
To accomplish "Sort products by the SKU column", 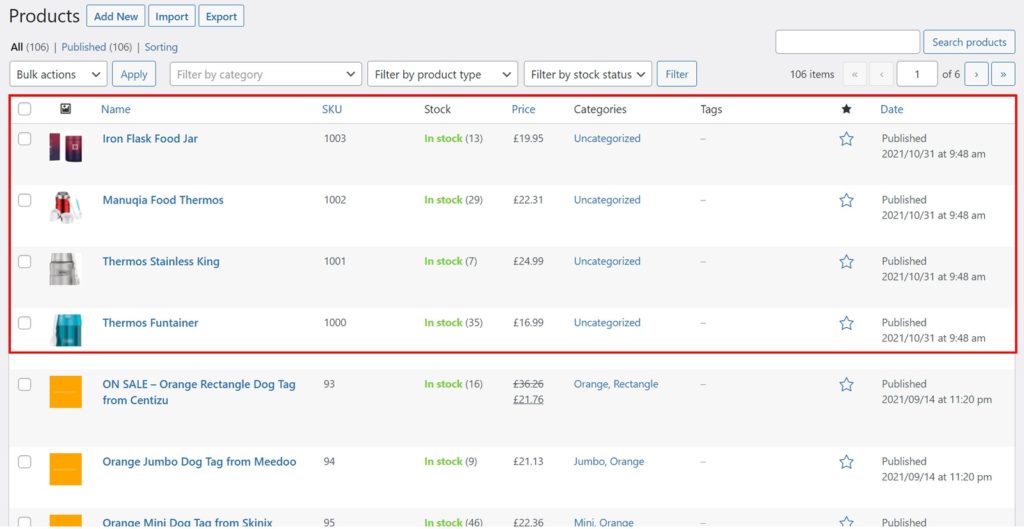I will click(x=332, y=109).
